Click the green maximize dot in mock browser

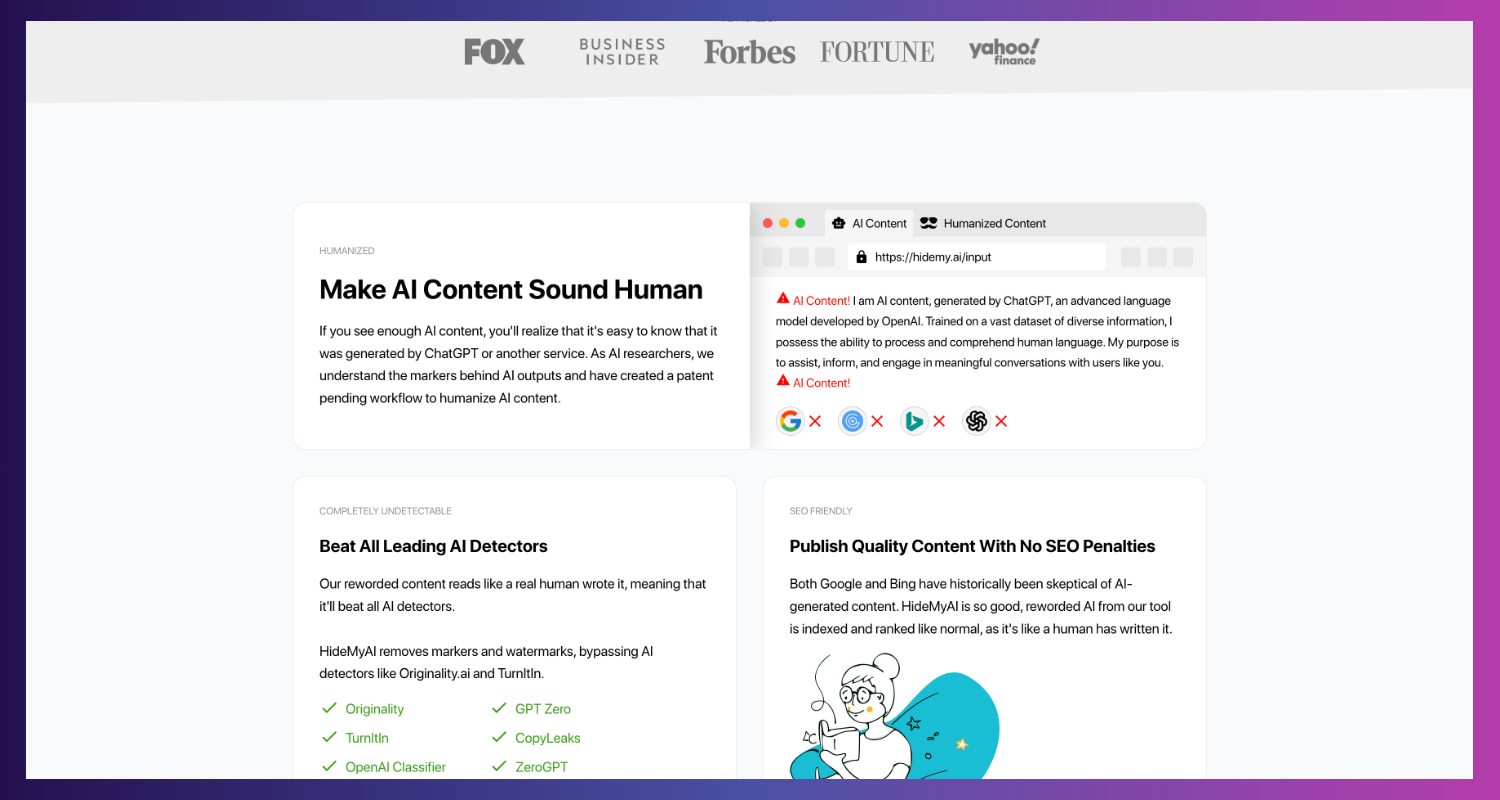click(x=800, y=223)
